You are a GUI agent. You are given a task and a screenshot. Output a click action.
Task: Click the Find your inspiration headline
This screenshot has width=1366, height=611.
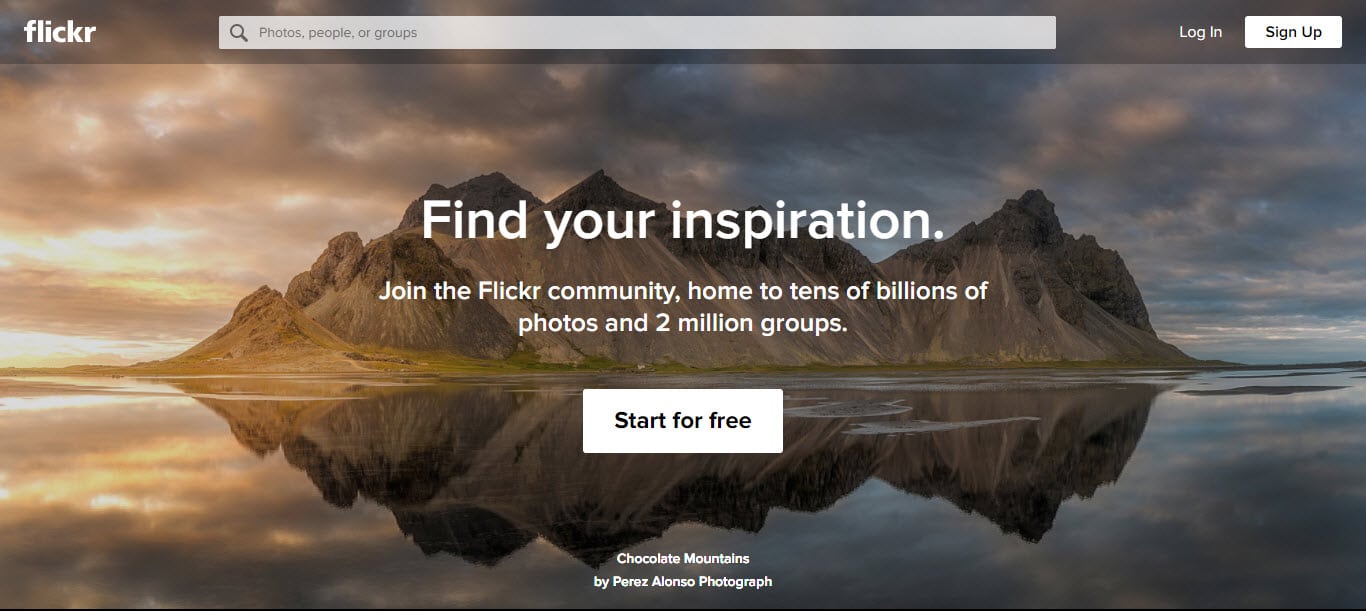click(683, 221)
